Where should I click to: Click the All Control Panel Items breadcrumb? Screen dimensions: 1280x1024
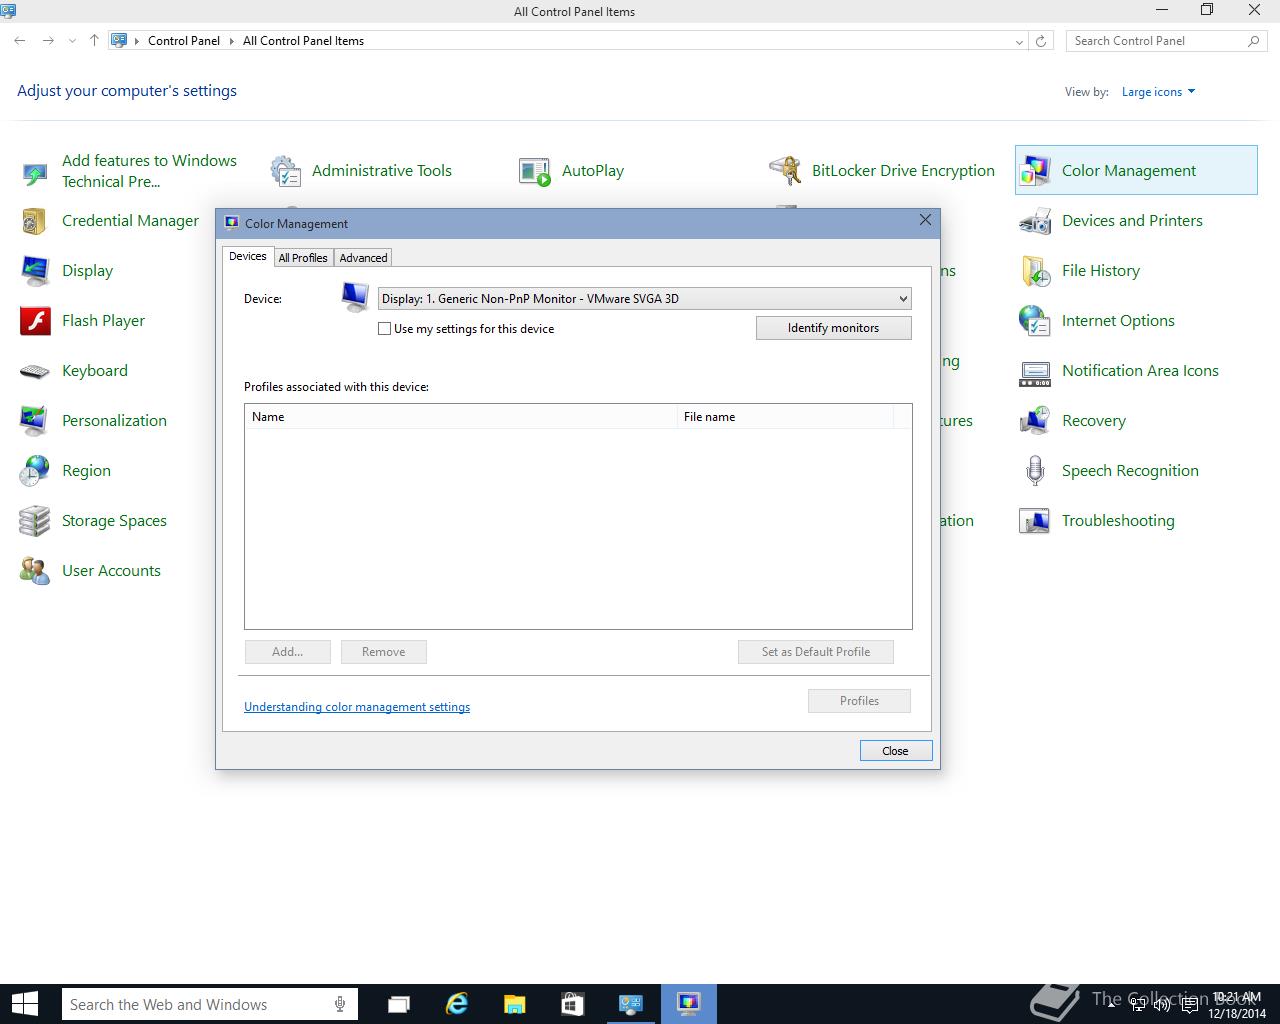[x=303, y=41]
